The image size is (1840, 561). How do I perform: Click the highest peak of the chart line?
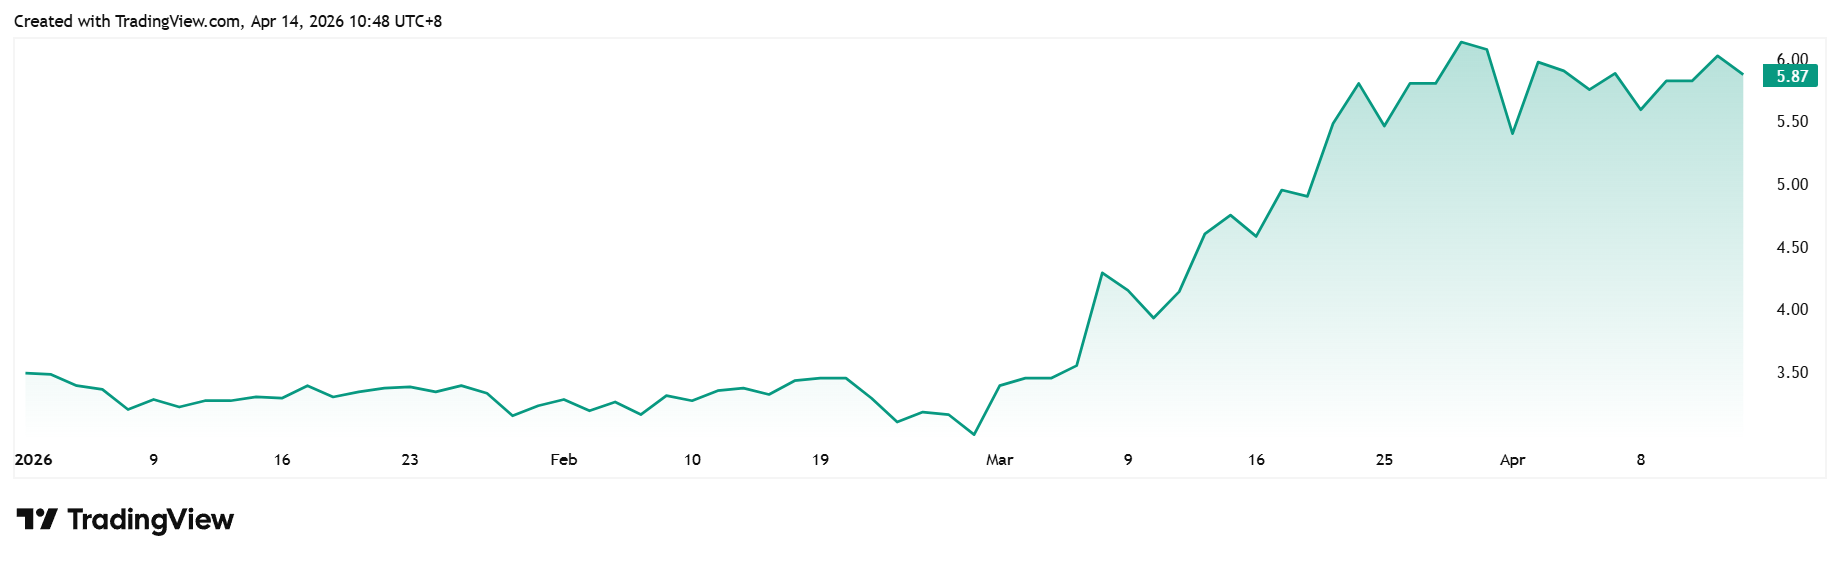pos(1461,42)
